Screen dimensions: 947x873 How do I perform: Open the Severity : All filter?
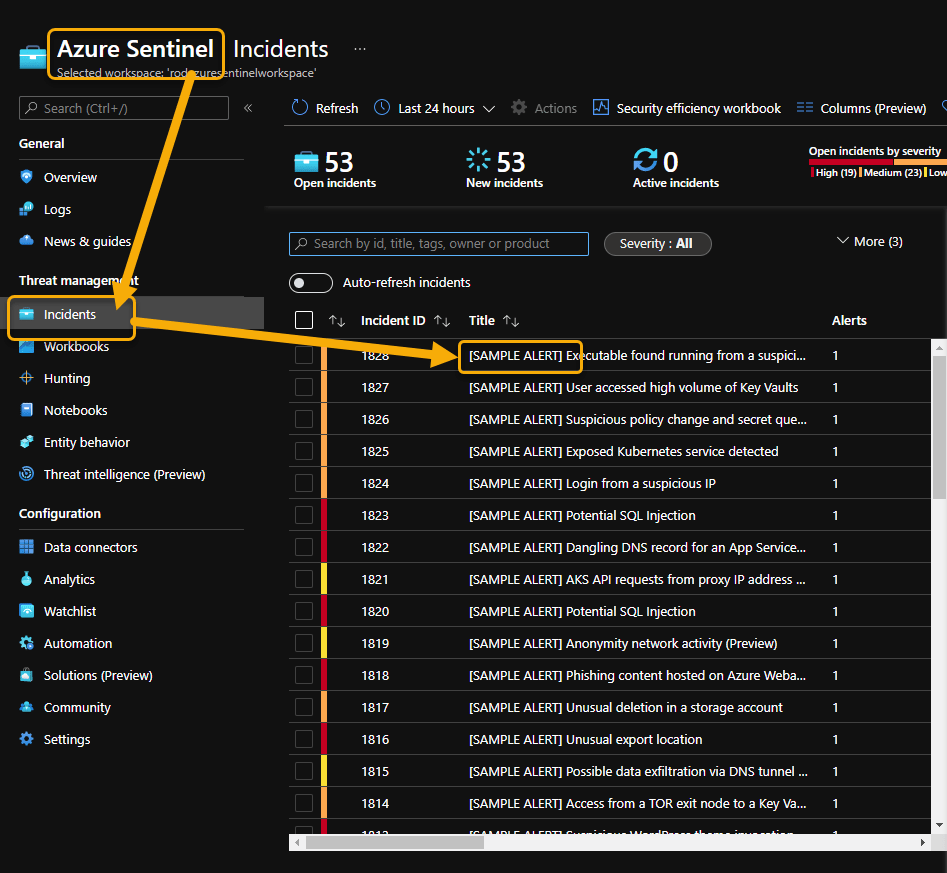(657, 243)
